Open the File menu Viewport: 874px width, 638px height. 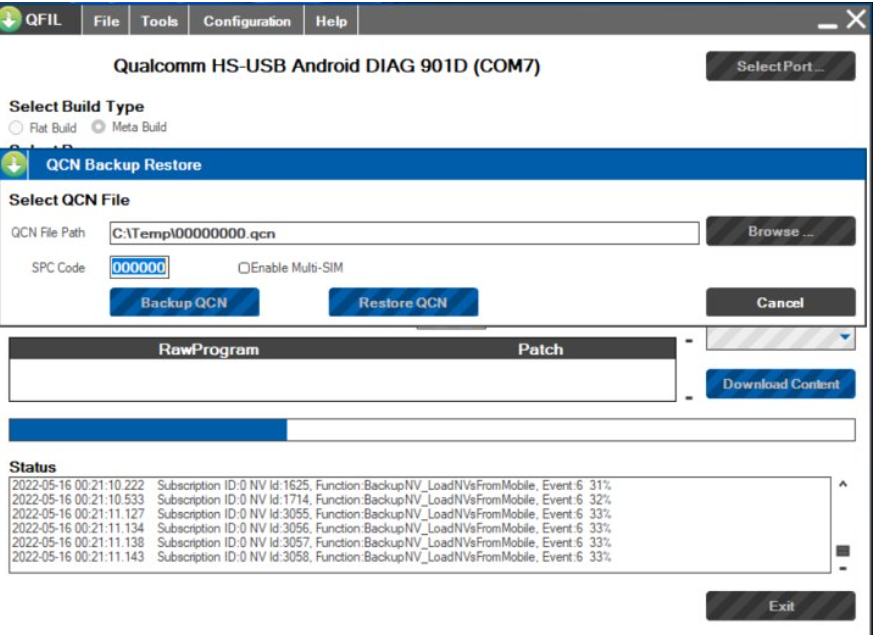[x=106, y=21]
